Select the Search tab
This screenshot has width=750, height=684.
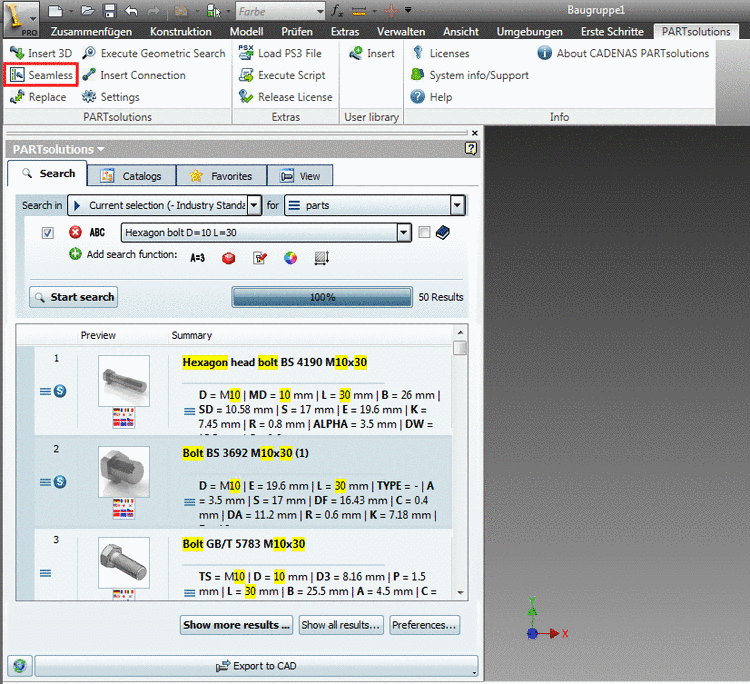point(47,174)
